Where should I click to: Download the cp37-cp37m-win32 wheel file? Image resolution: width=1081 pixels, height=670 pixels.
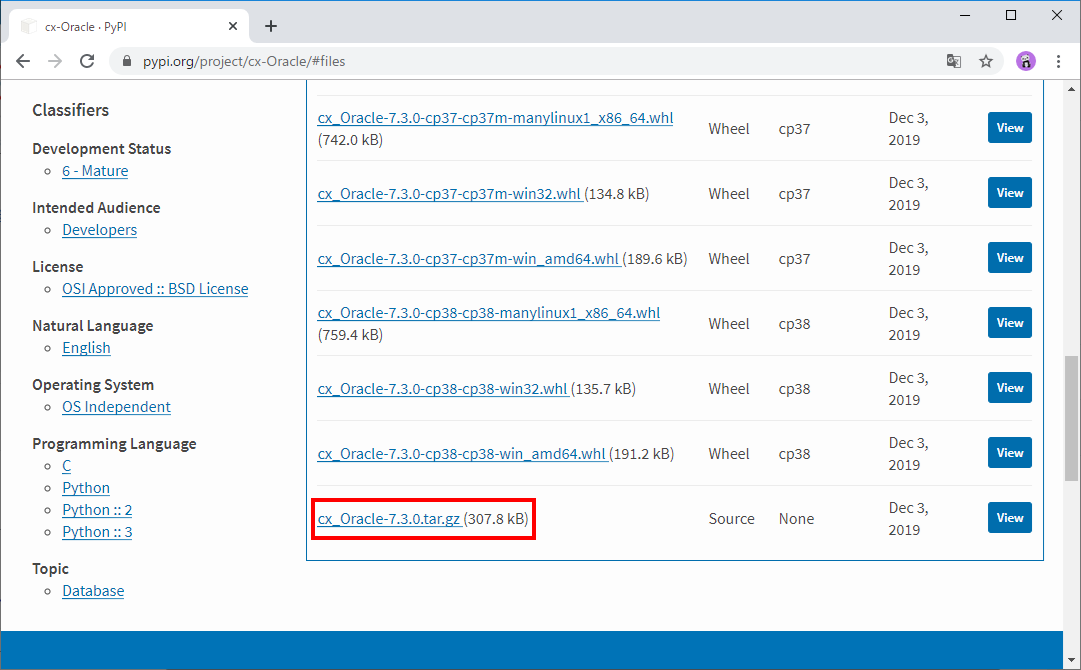(x=449, y=194)
